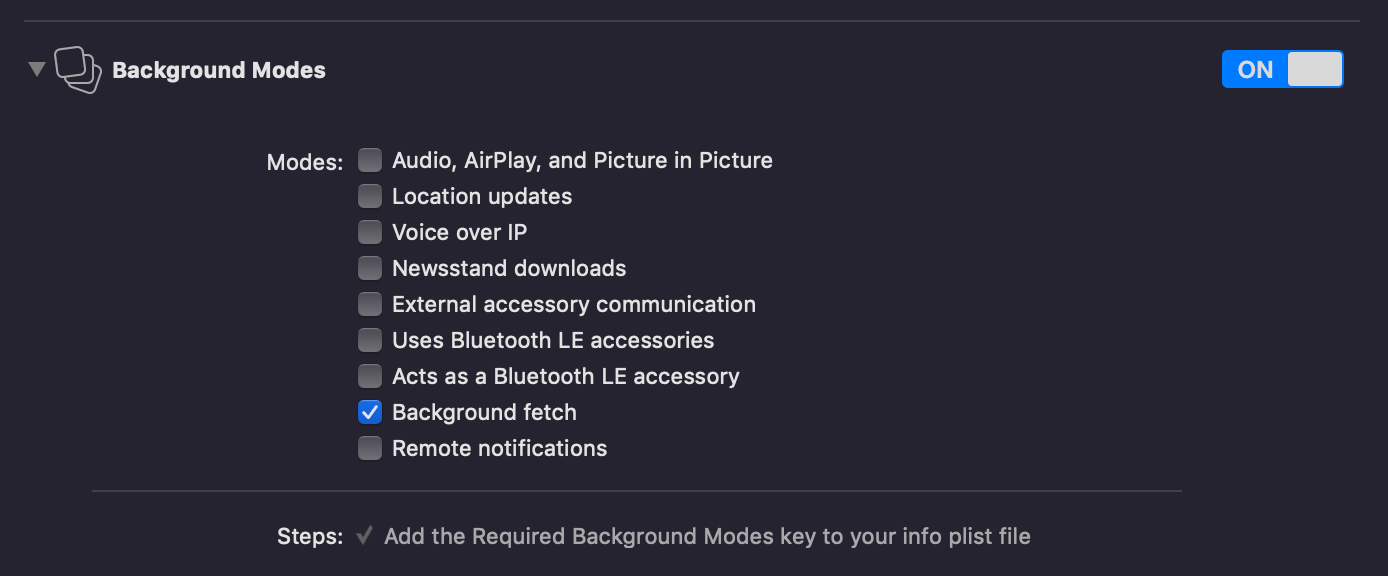Enable External accessory communication

coord(369,303)
